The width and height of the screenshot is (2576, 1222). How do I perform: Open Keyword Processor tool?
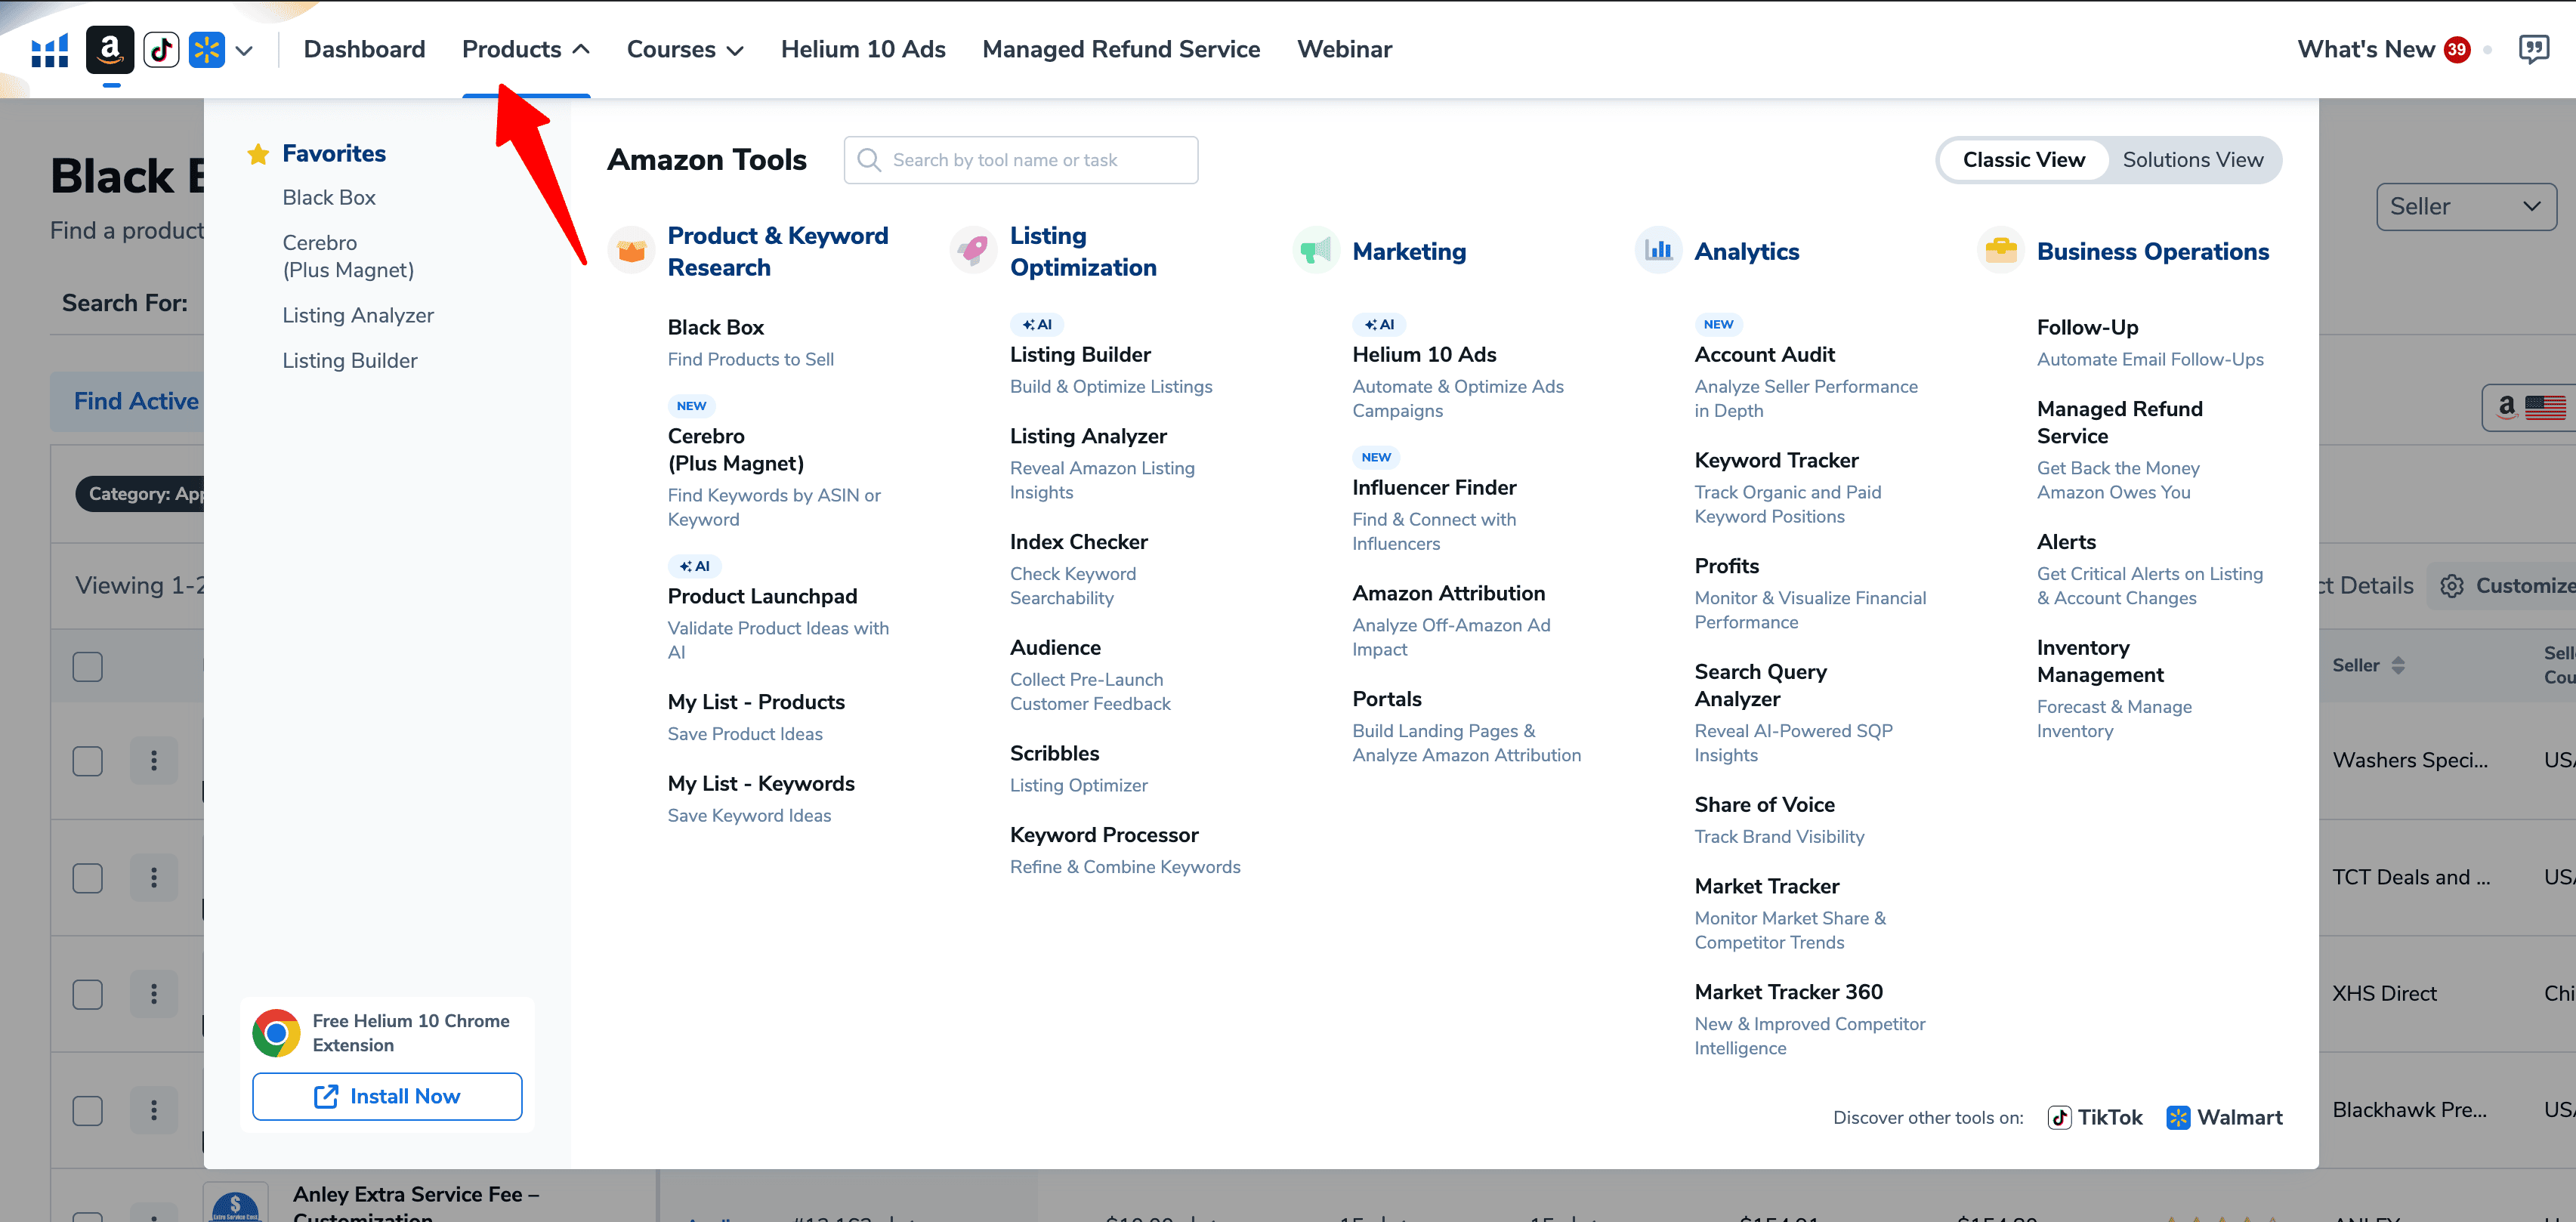[1103, 835]
